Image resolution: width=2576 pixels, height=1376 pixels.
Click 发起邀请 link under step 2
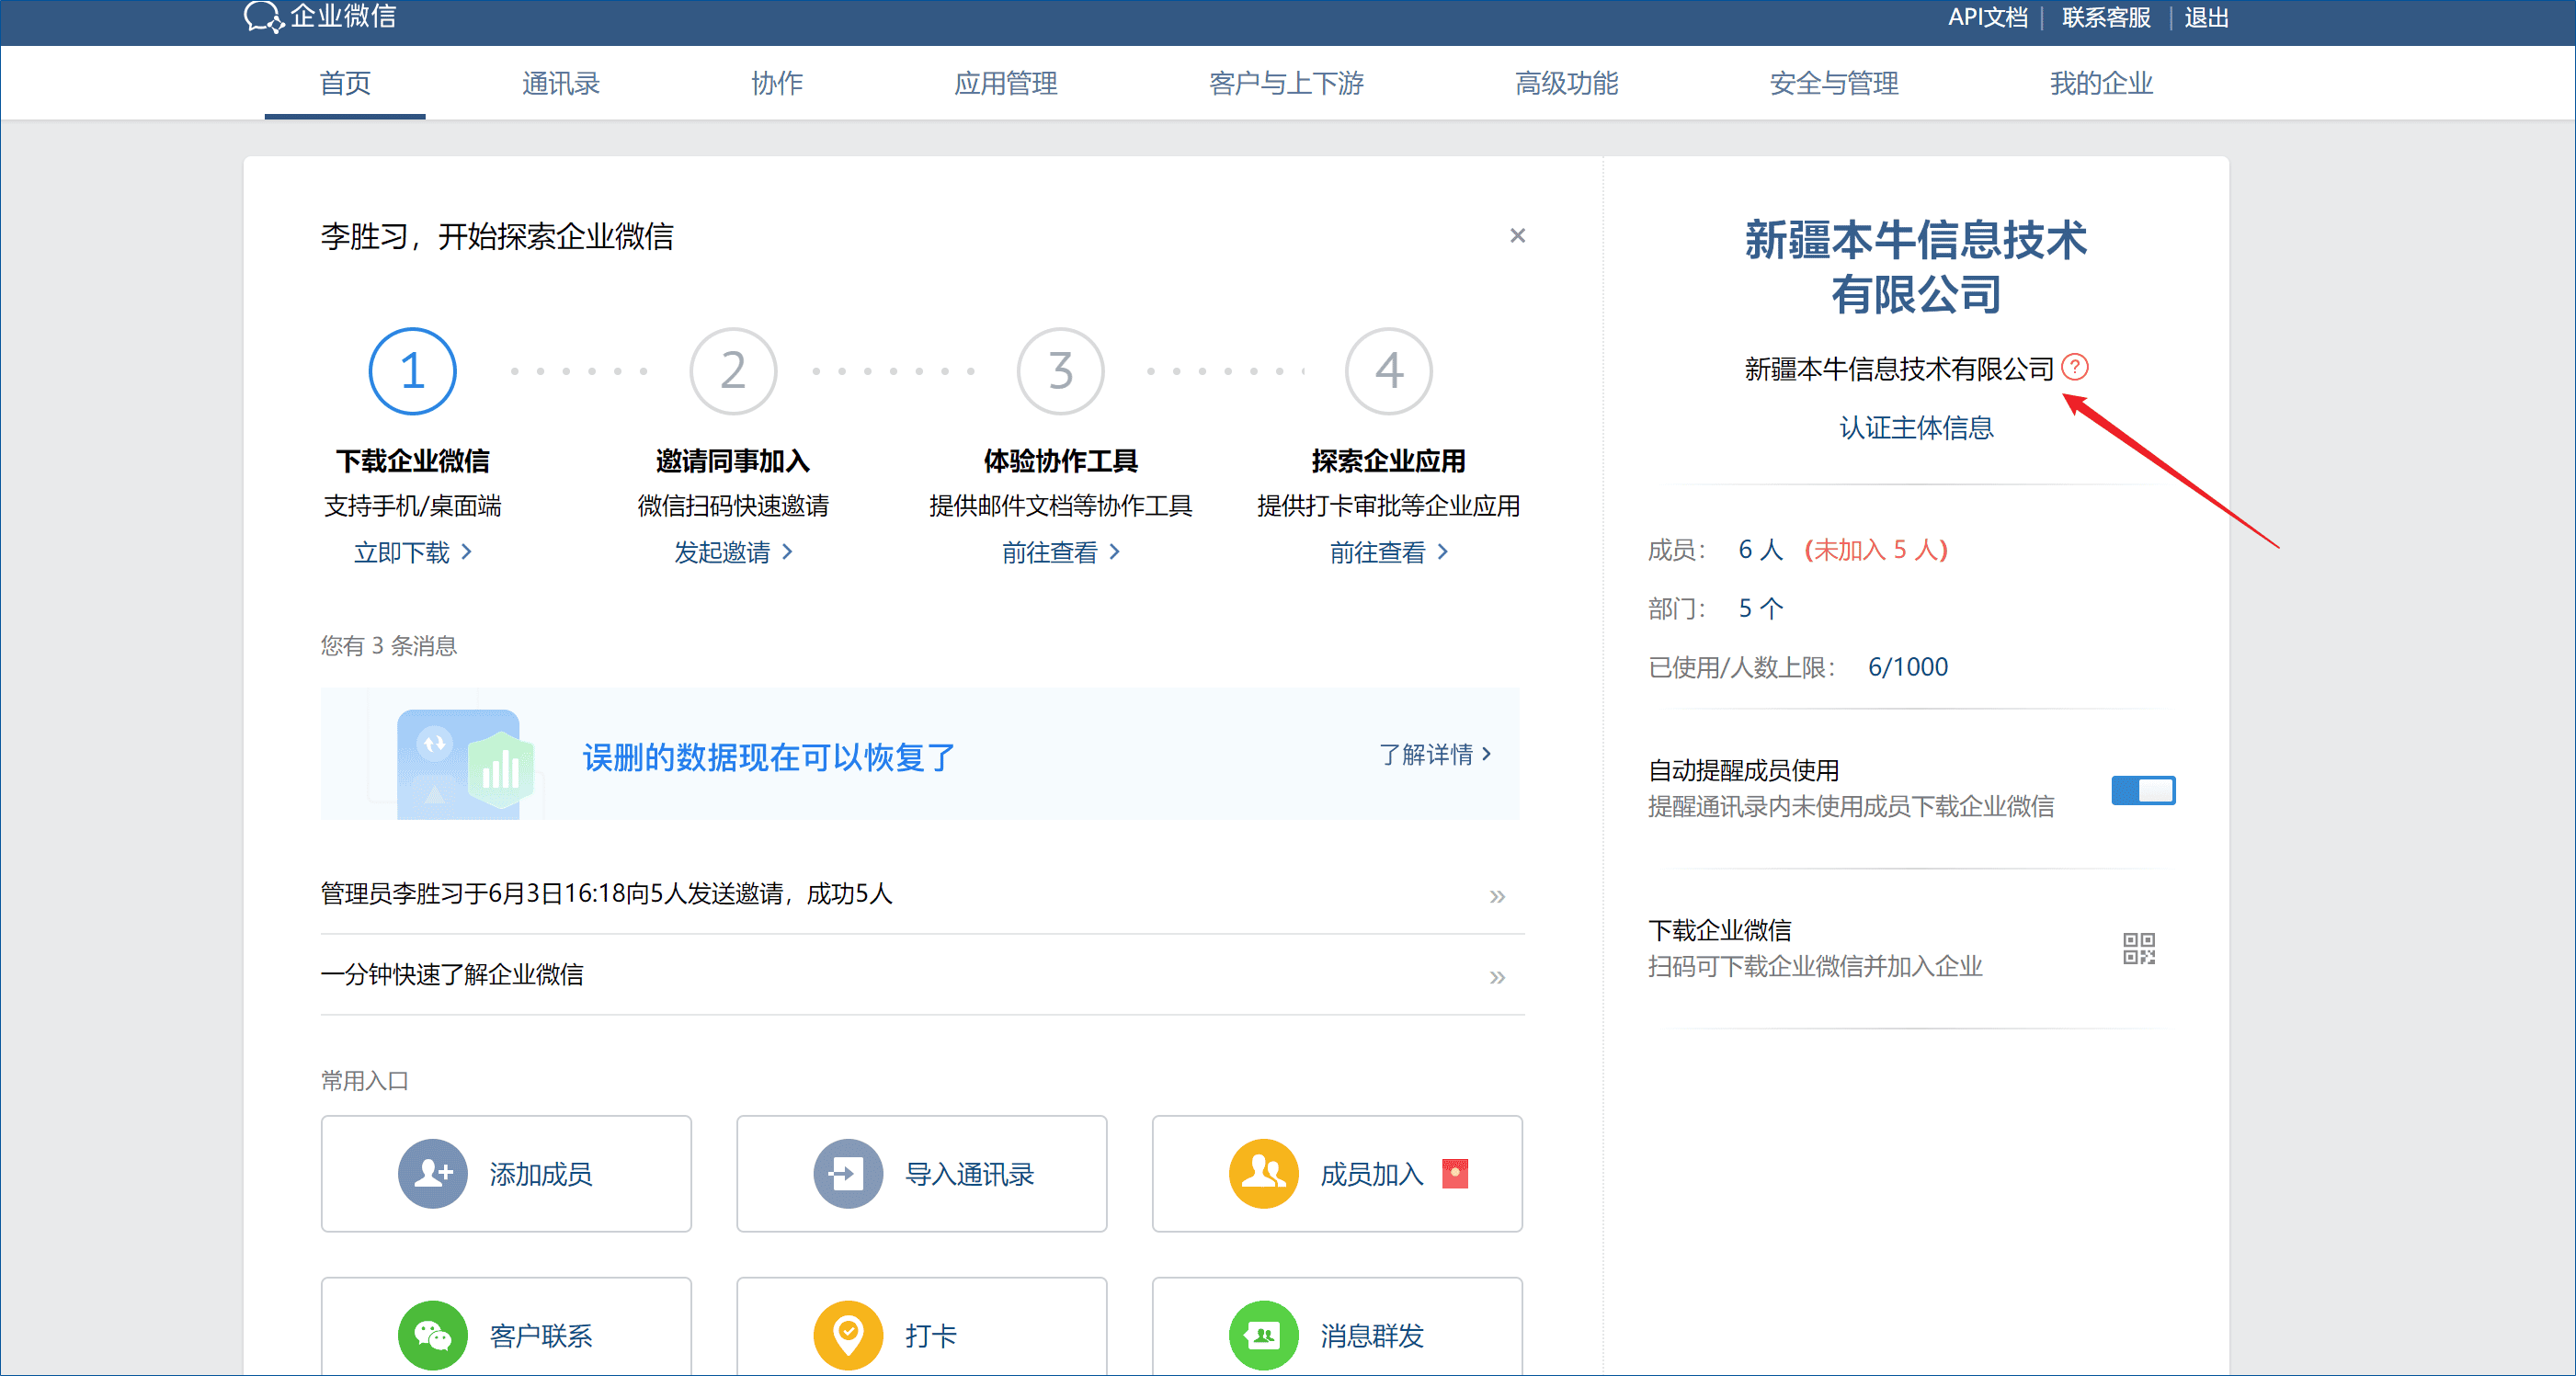point(733,552)
